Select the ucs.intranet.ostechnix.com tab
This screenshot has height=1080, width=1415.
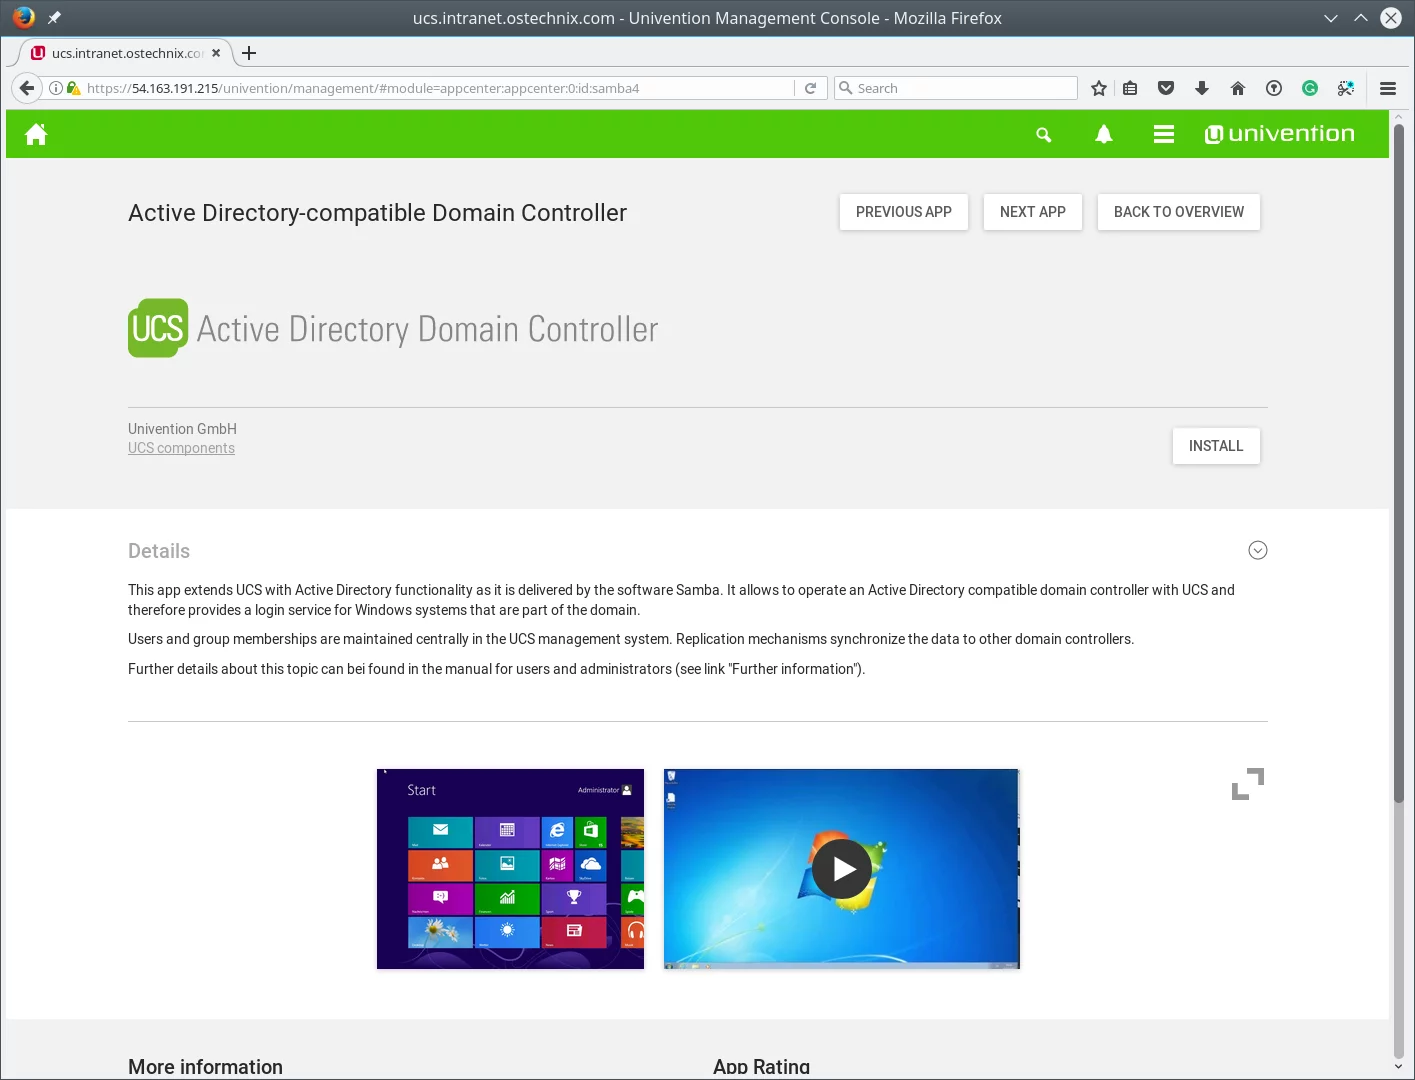click(x=126, y=53)
